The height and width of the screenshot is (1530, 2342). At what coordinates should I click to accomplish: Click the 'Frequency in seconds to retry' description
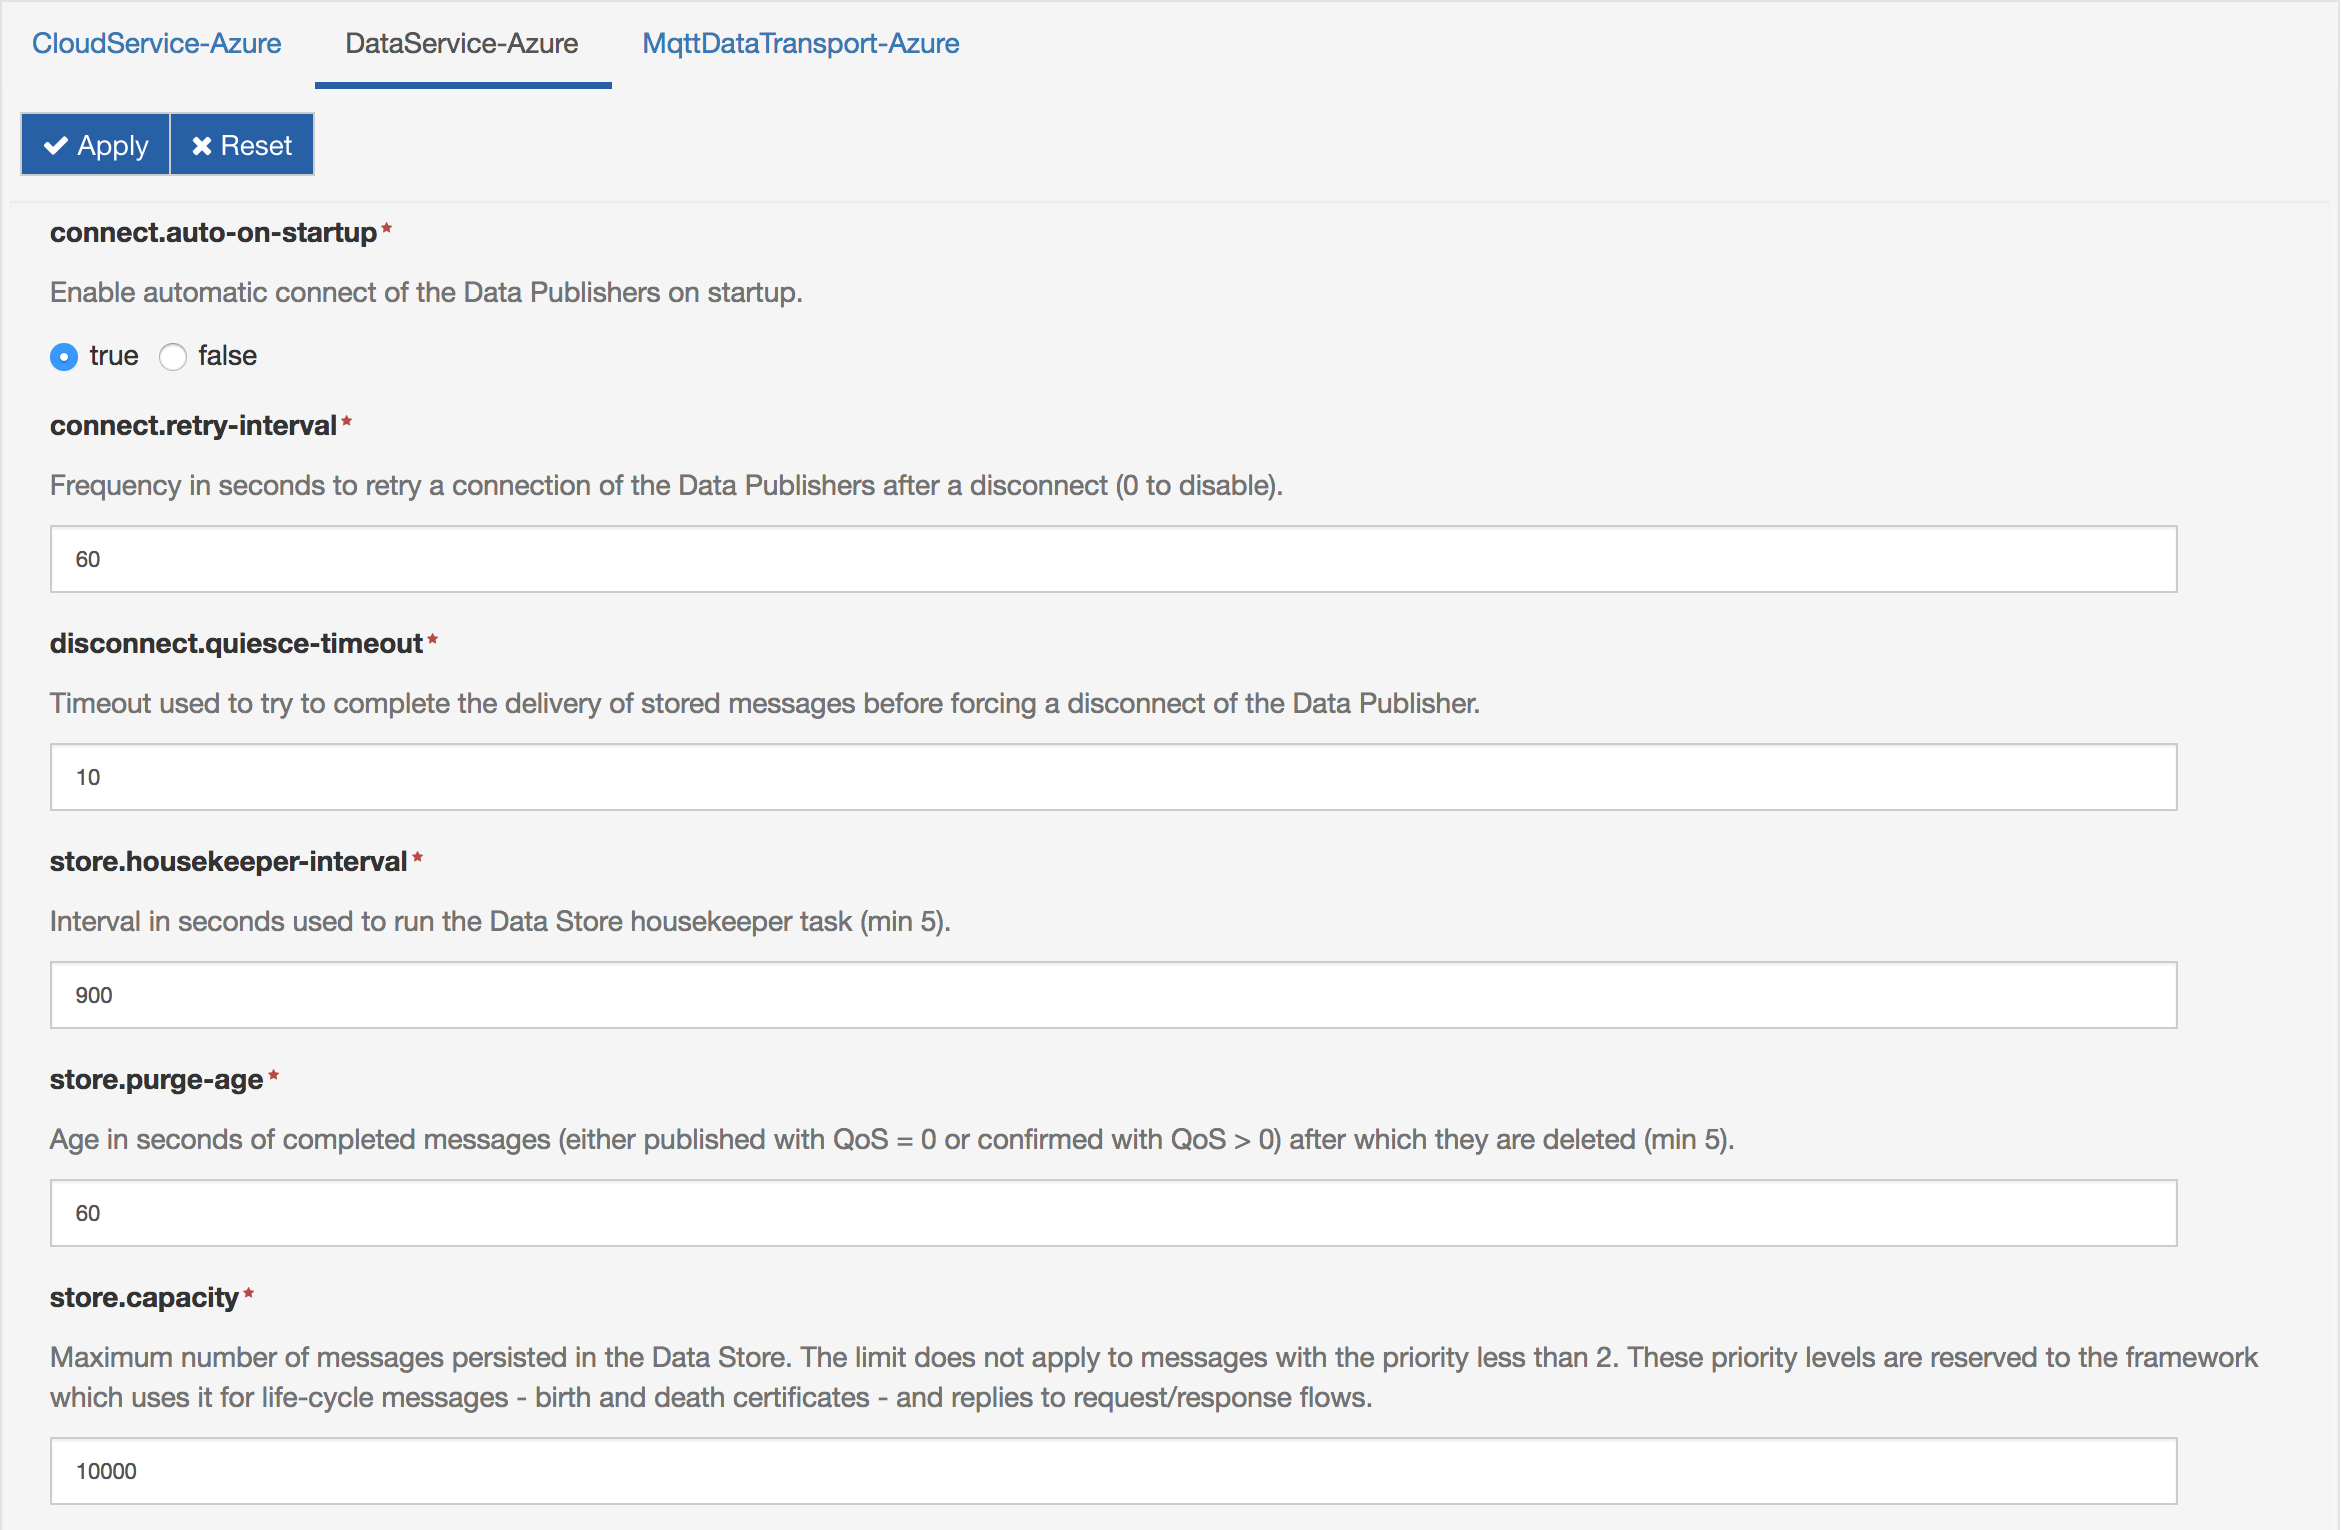tap(666, 486)
